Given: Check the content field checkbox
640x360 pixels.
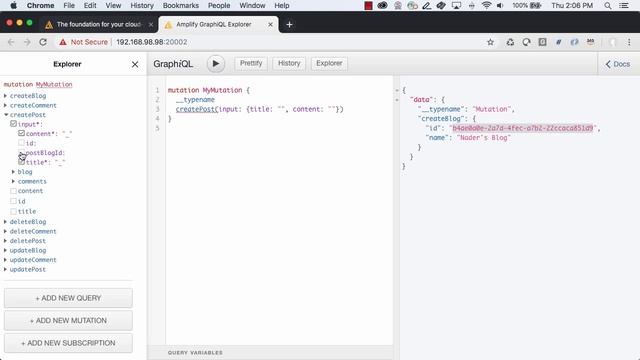Looking at the screenshot, I should point(13,191).
